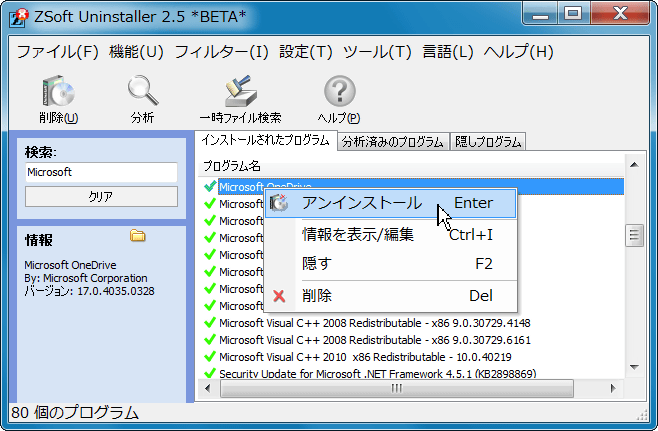Click vertical scrollbar down arrow

click(x=634, y=367)
